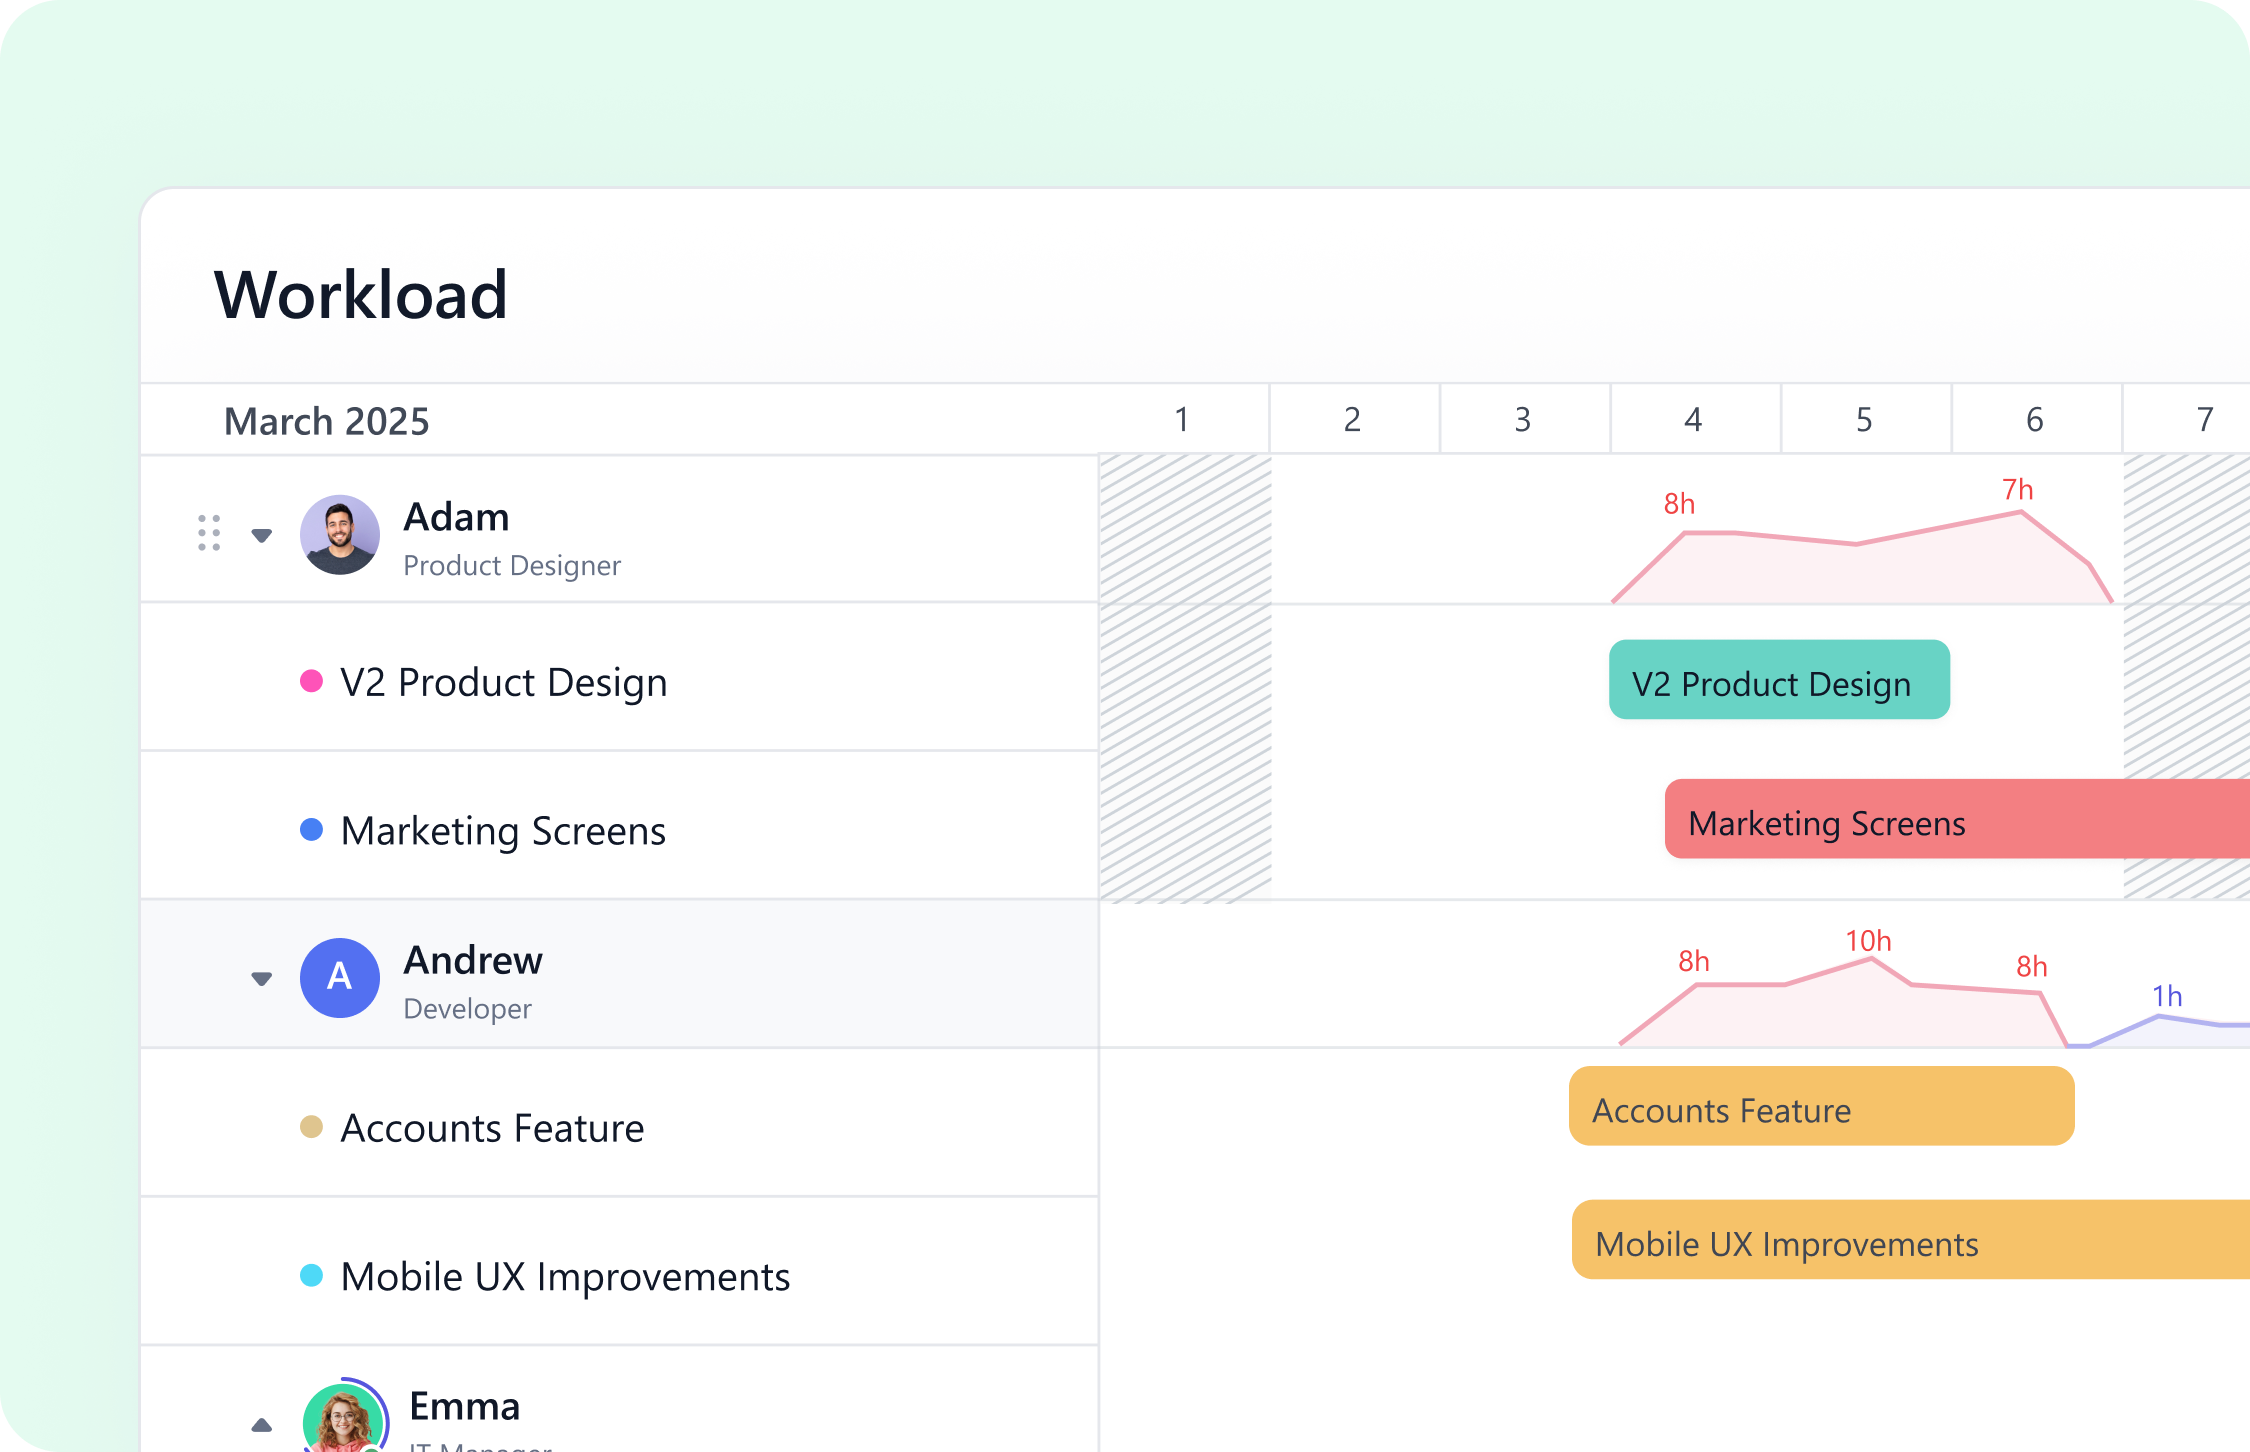Click the cyan dot by Mobile UX Improvements
The height and width of the screenshot is (1452, 2250).
pos(311,1276)
